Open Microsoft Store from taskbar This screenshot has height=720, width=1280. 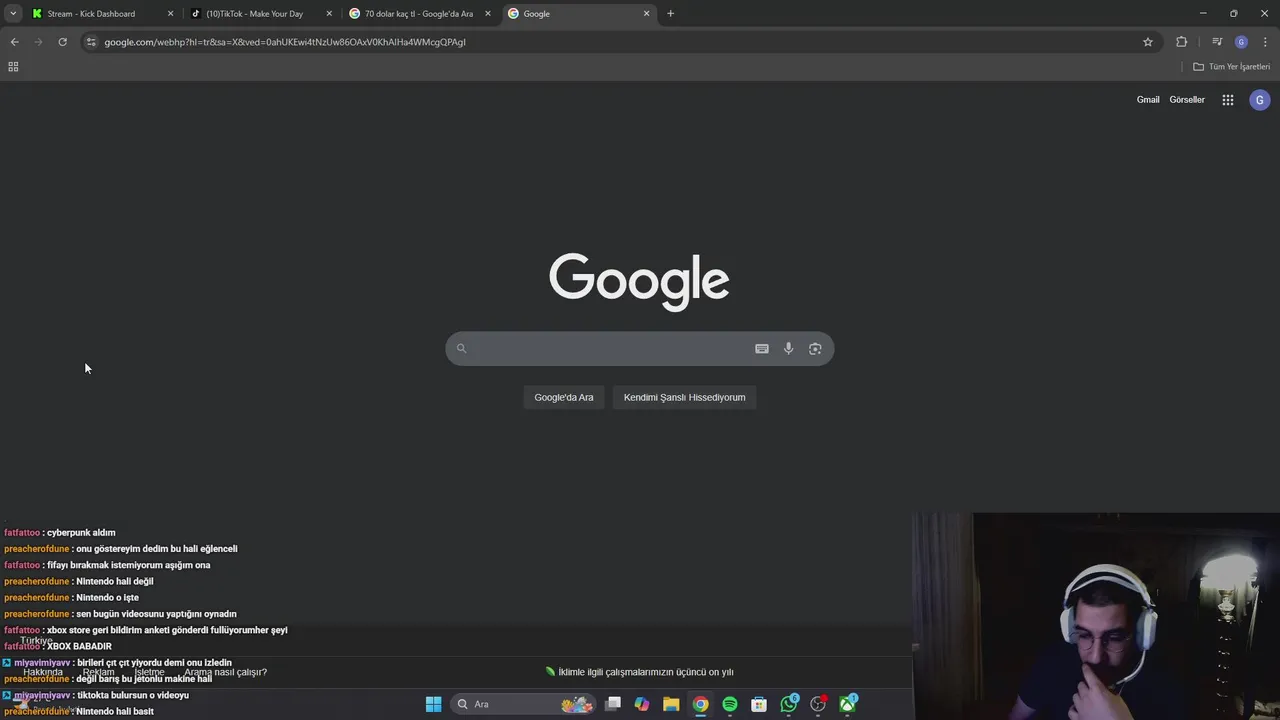pyautogui.click(x=759, y=704)
